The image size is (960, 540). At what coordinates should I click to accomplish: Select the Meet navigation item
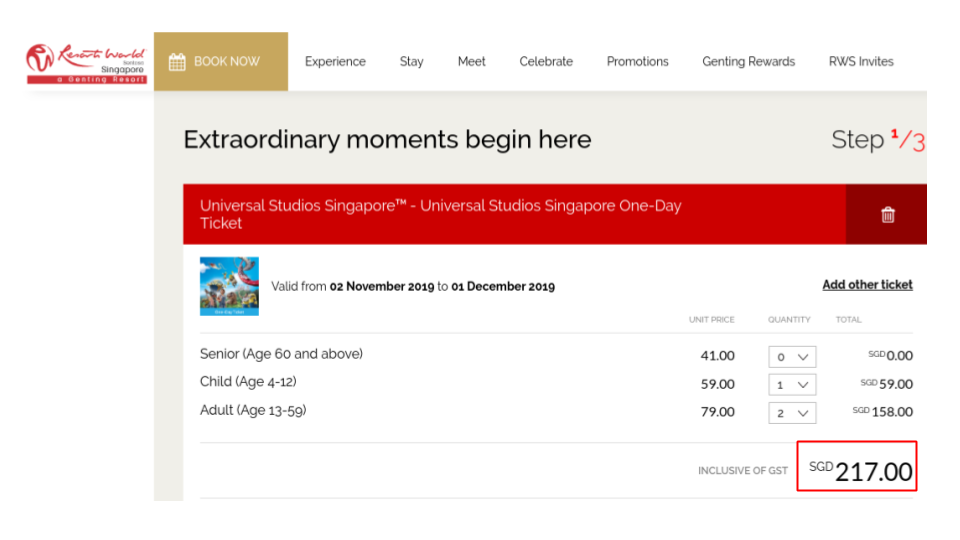click(472, 62)
